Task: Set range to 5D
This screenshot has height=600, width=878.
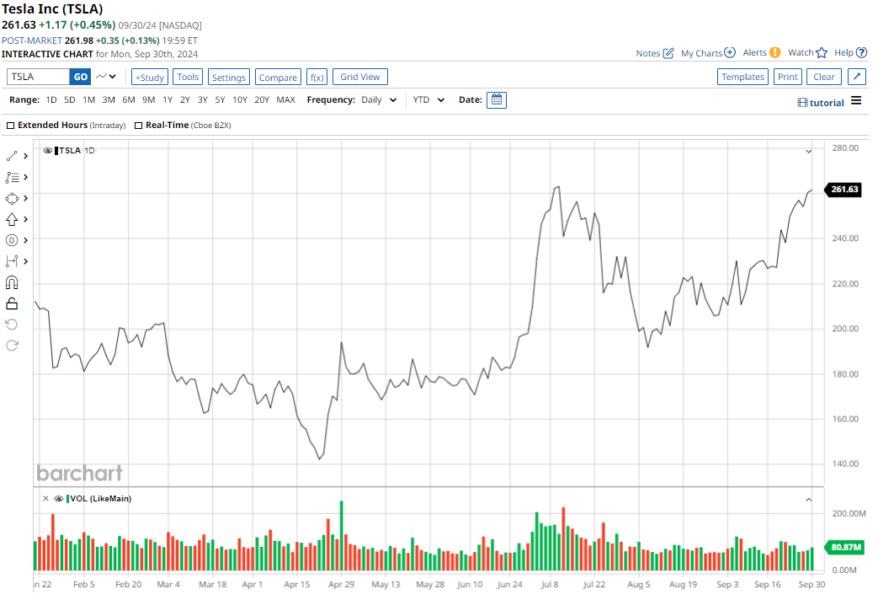Action: click(x=69, y=100)
